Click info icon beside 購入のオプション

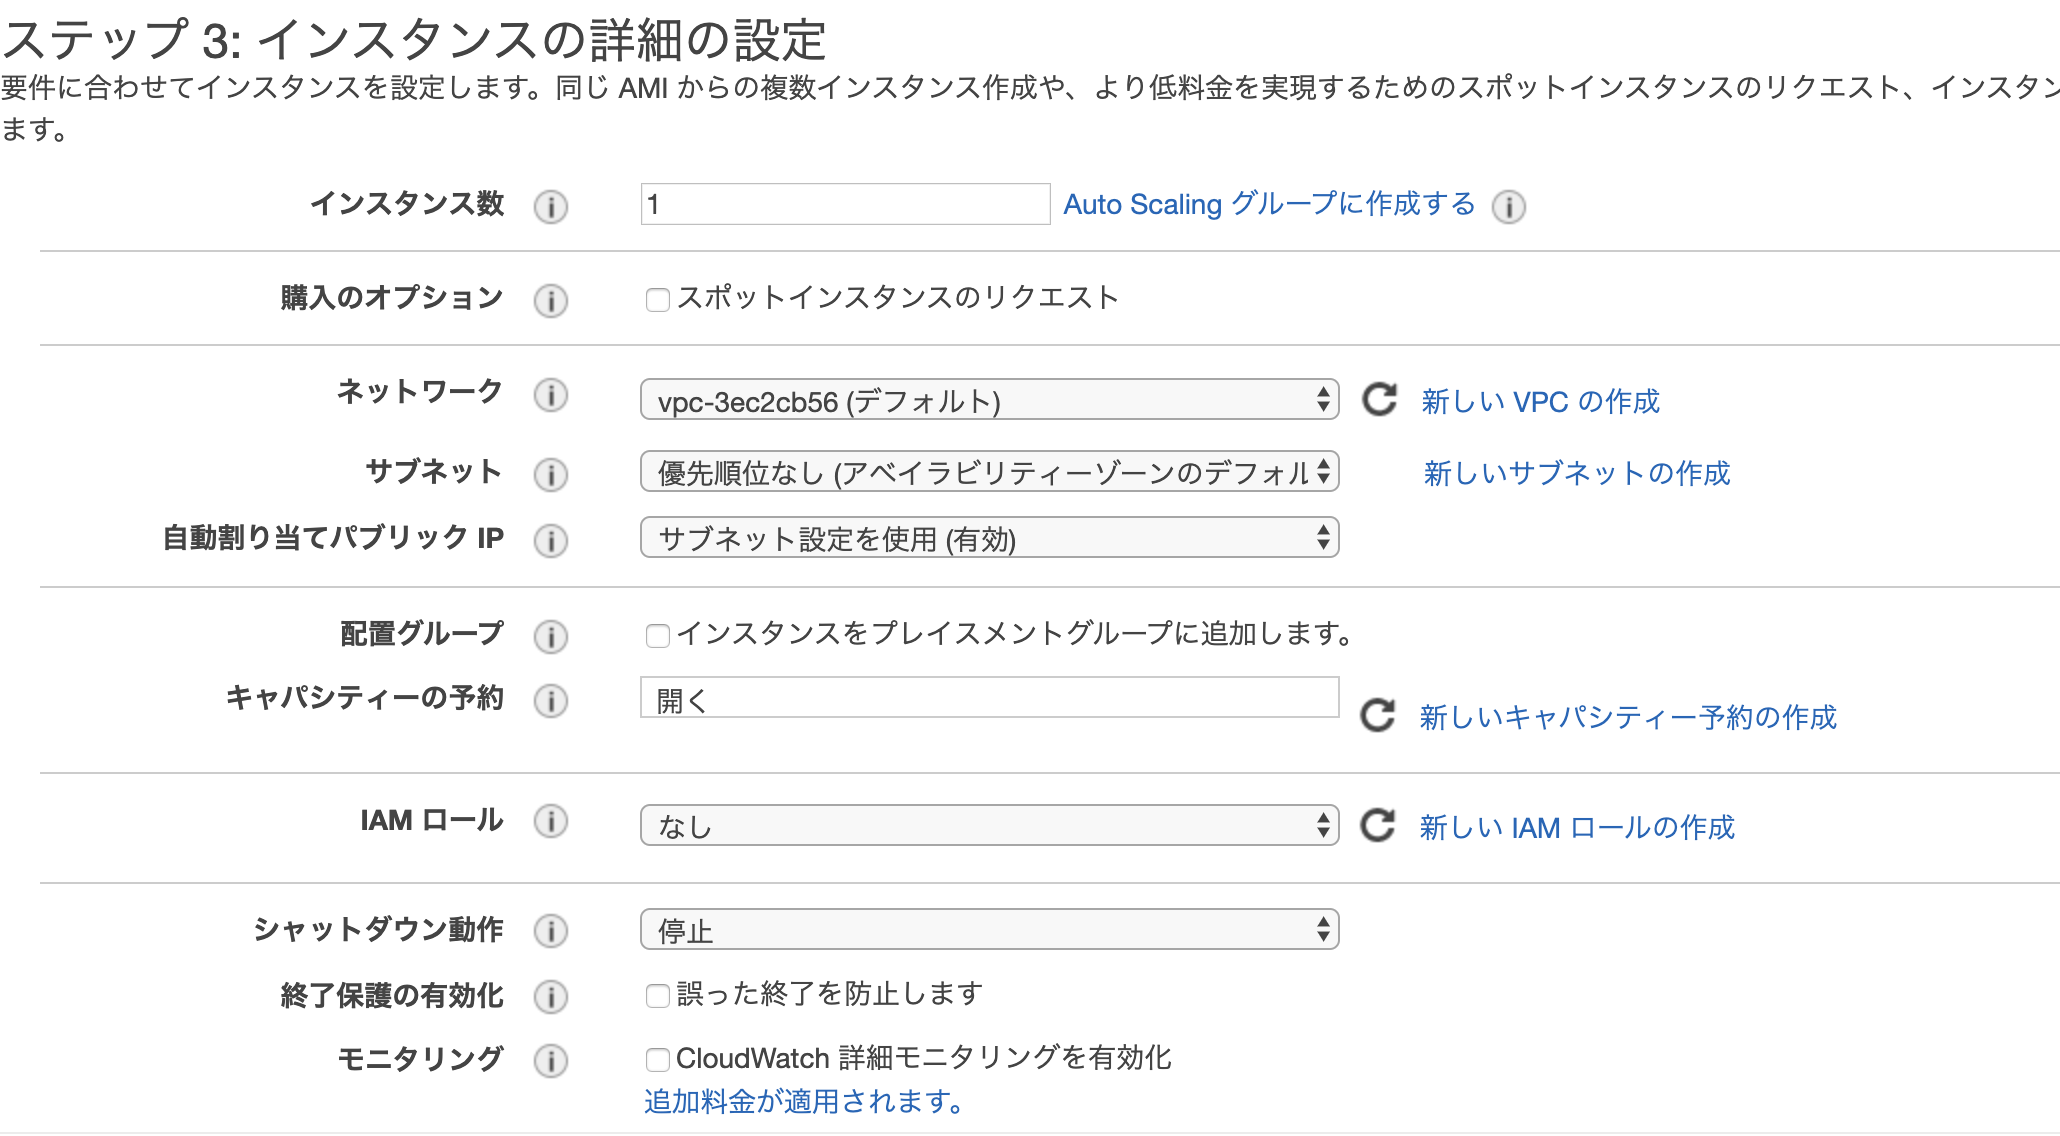(x=550, y=300)
